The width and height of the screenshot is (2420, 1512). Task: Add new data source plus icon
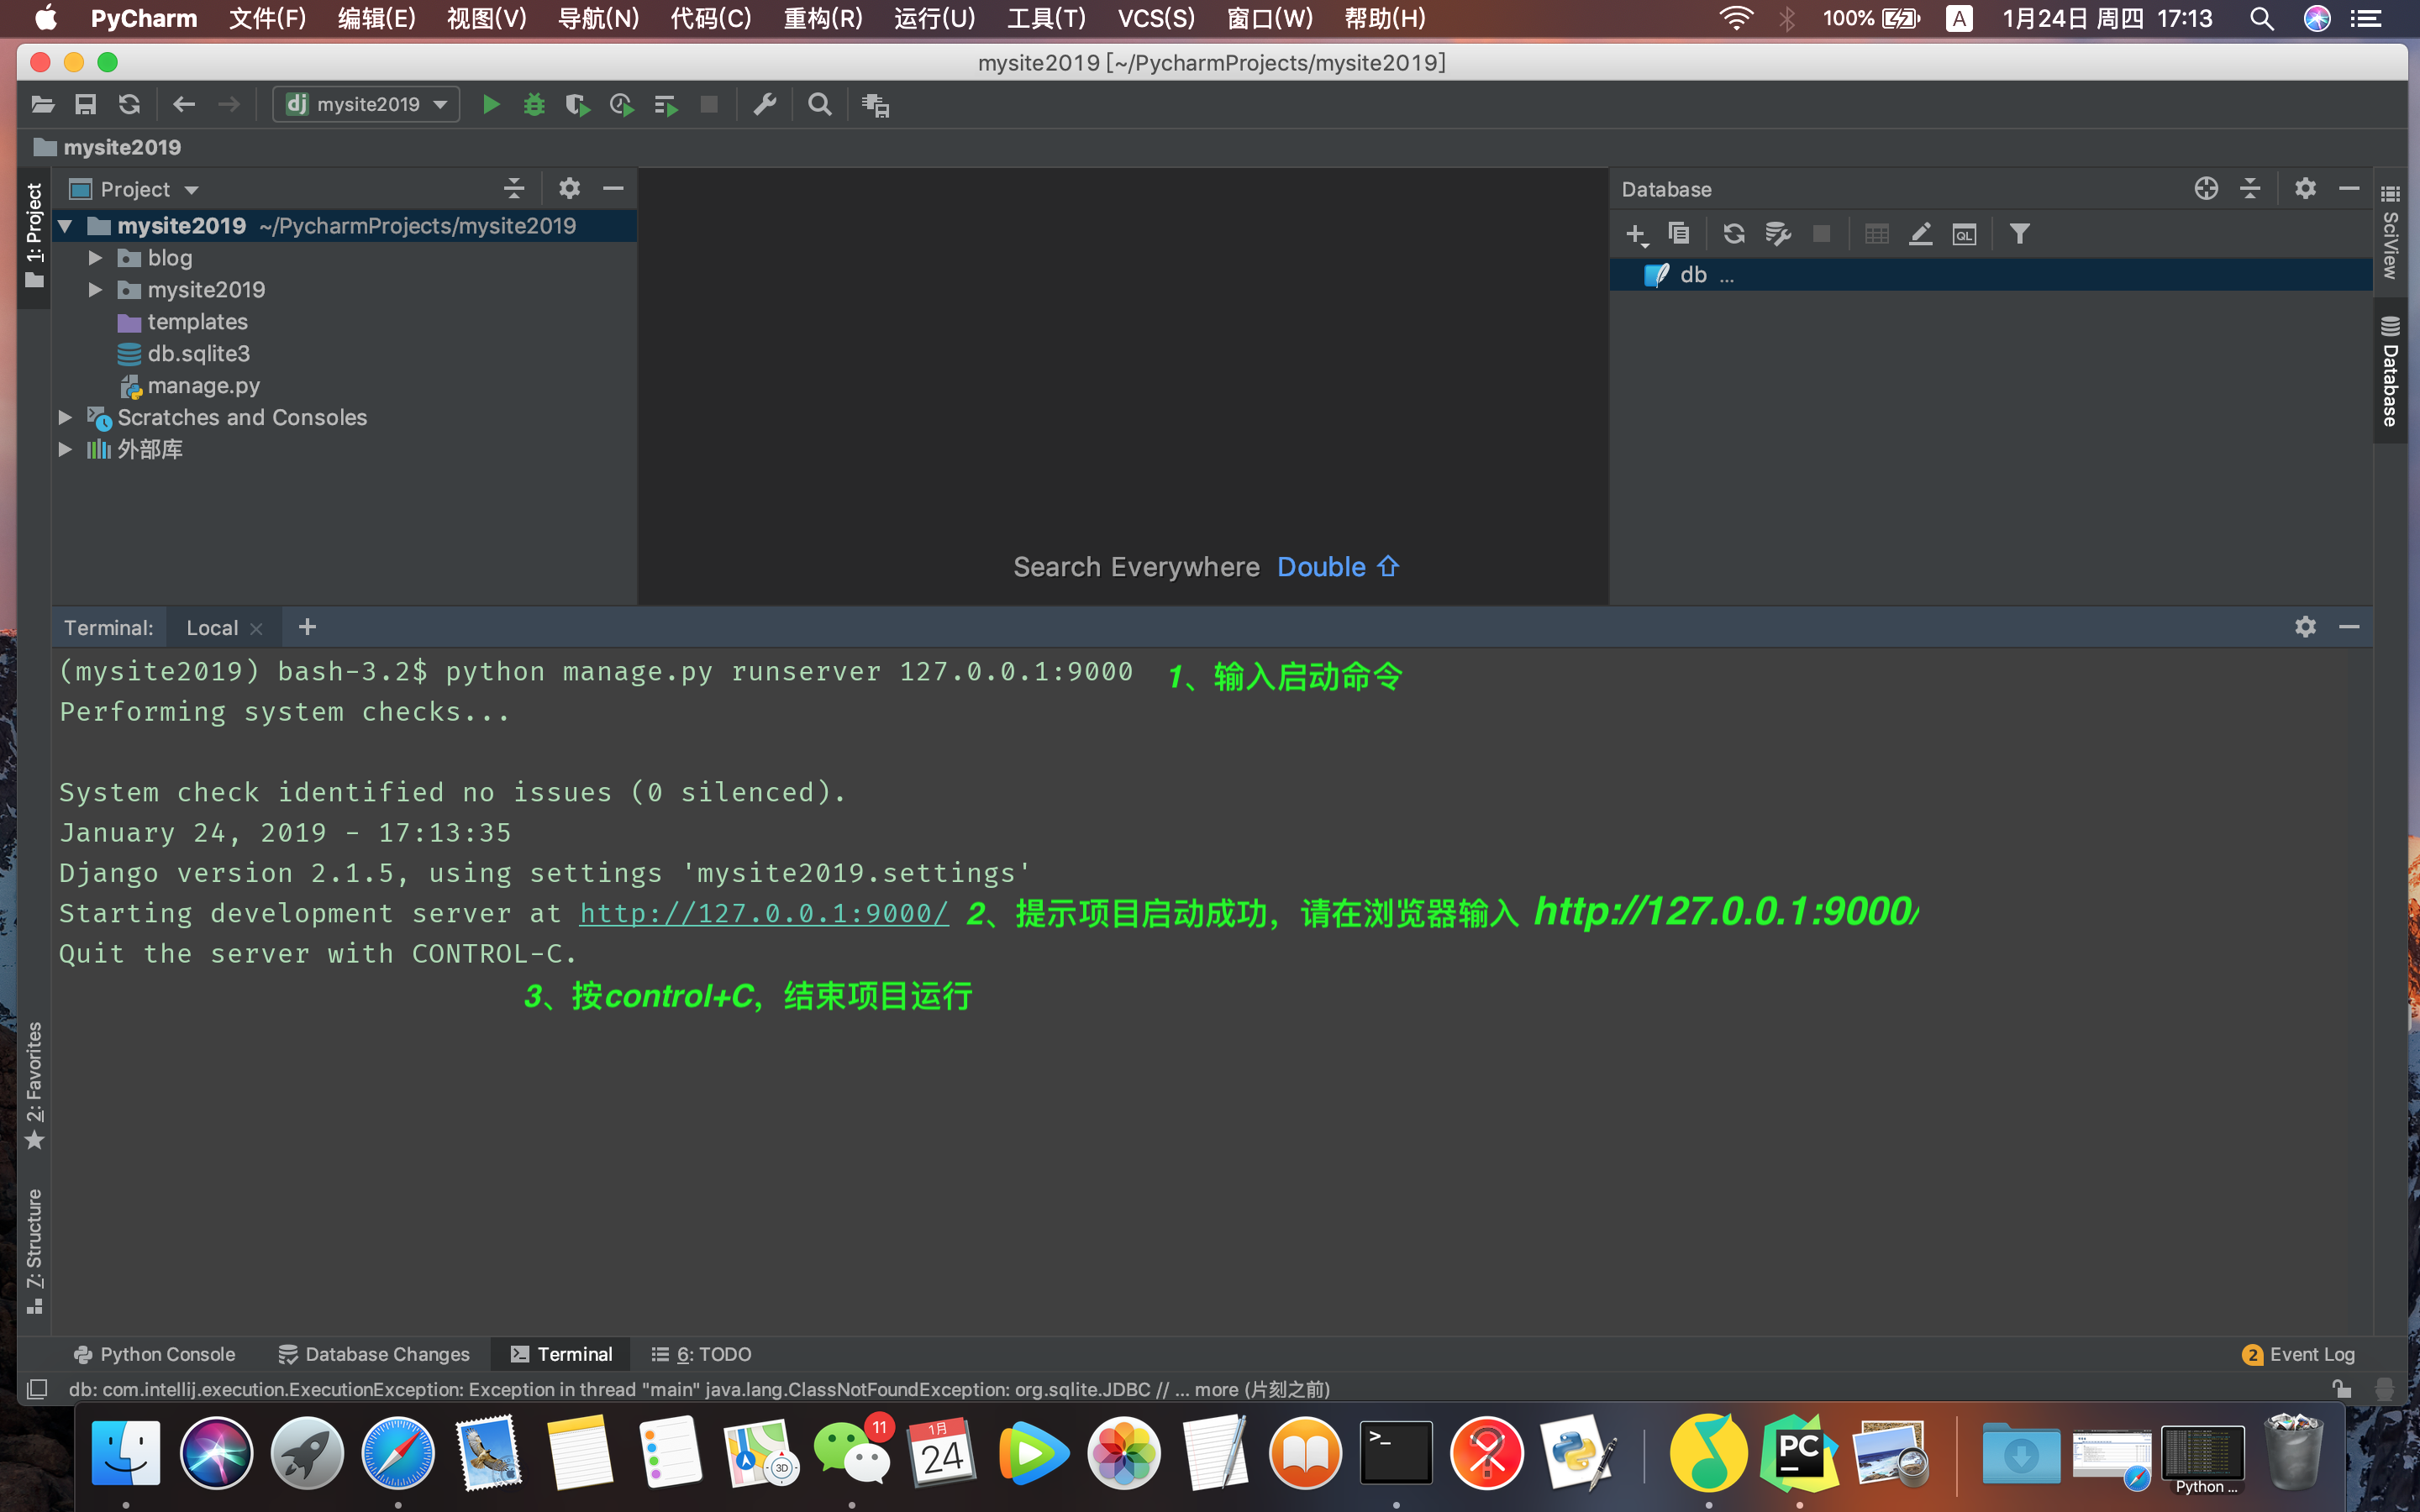point(1636,234)
